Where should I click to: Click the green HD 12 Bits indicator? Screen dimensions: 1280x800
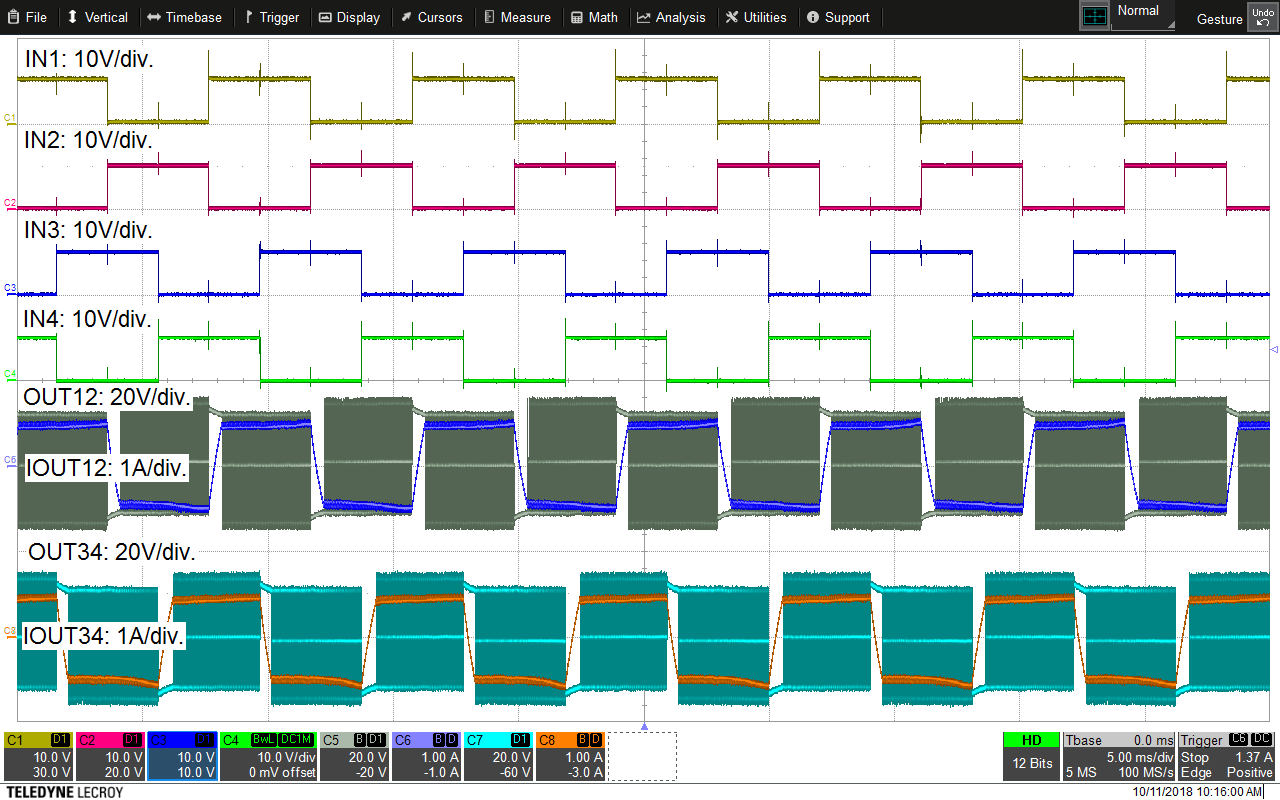coord(1030,756)
